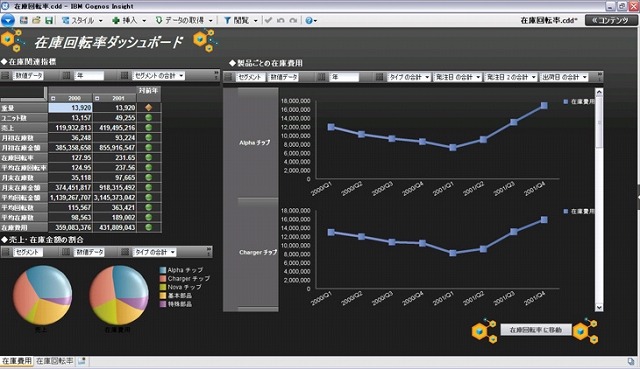Click 特殊部品 purple legend swatch
This screenshot has width=640, height=369.
(x=163, y=304)
